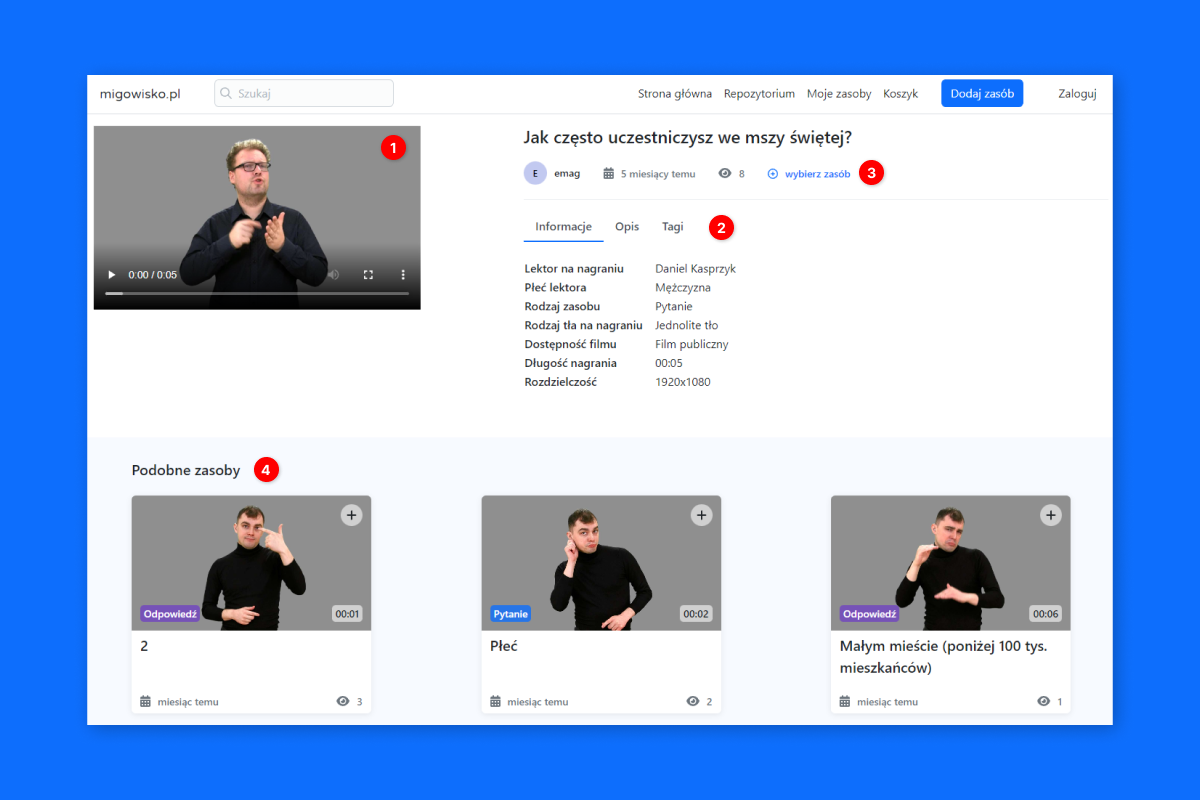1200x800 pixels.
Task: Go to Repozytorium
Action: point(759,94)
